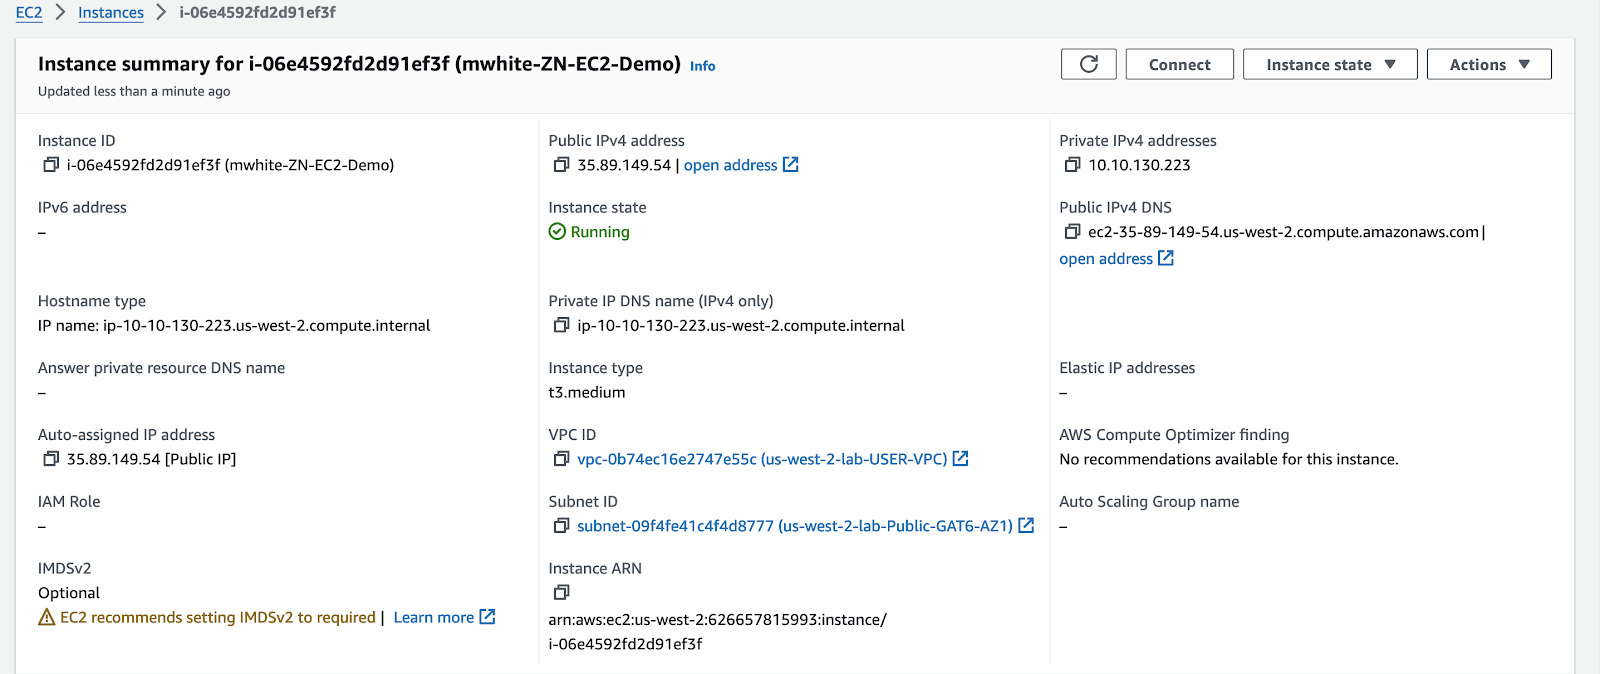
Task: Copy the Auto-assigned IP address
Action: click(x=51, y=459)
